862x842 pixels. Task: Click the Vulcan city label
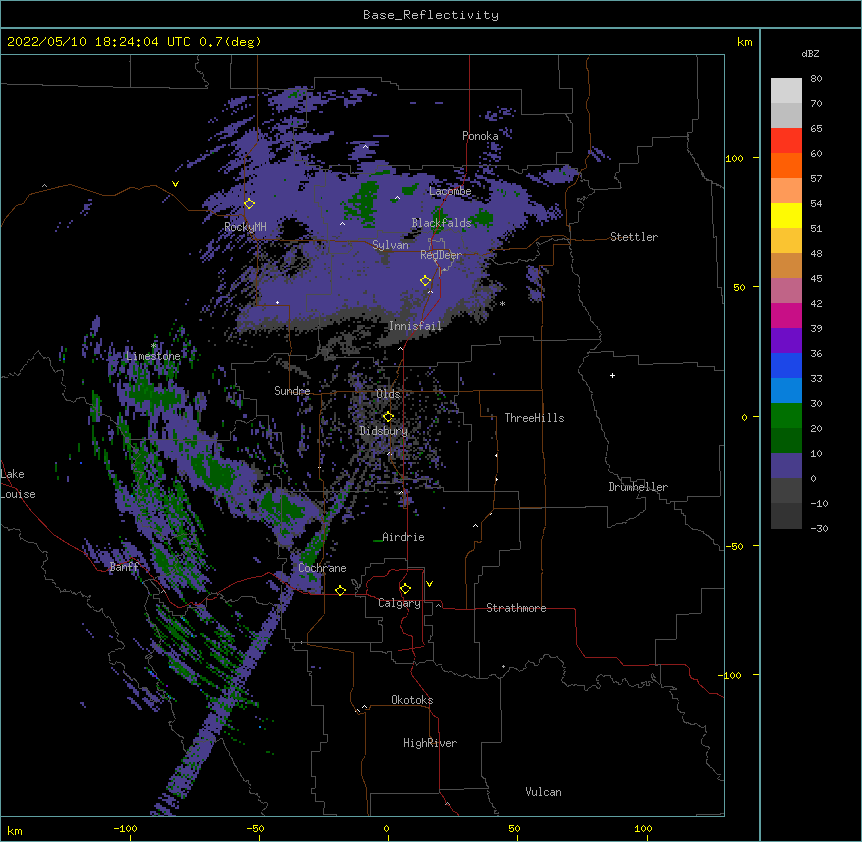[x=543, y=792]
